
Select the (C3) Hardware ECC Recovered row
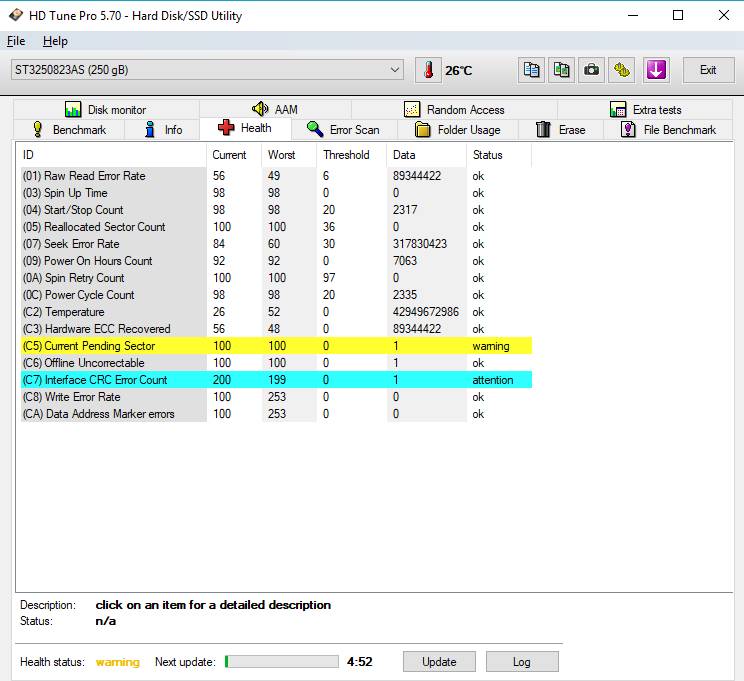276,329
